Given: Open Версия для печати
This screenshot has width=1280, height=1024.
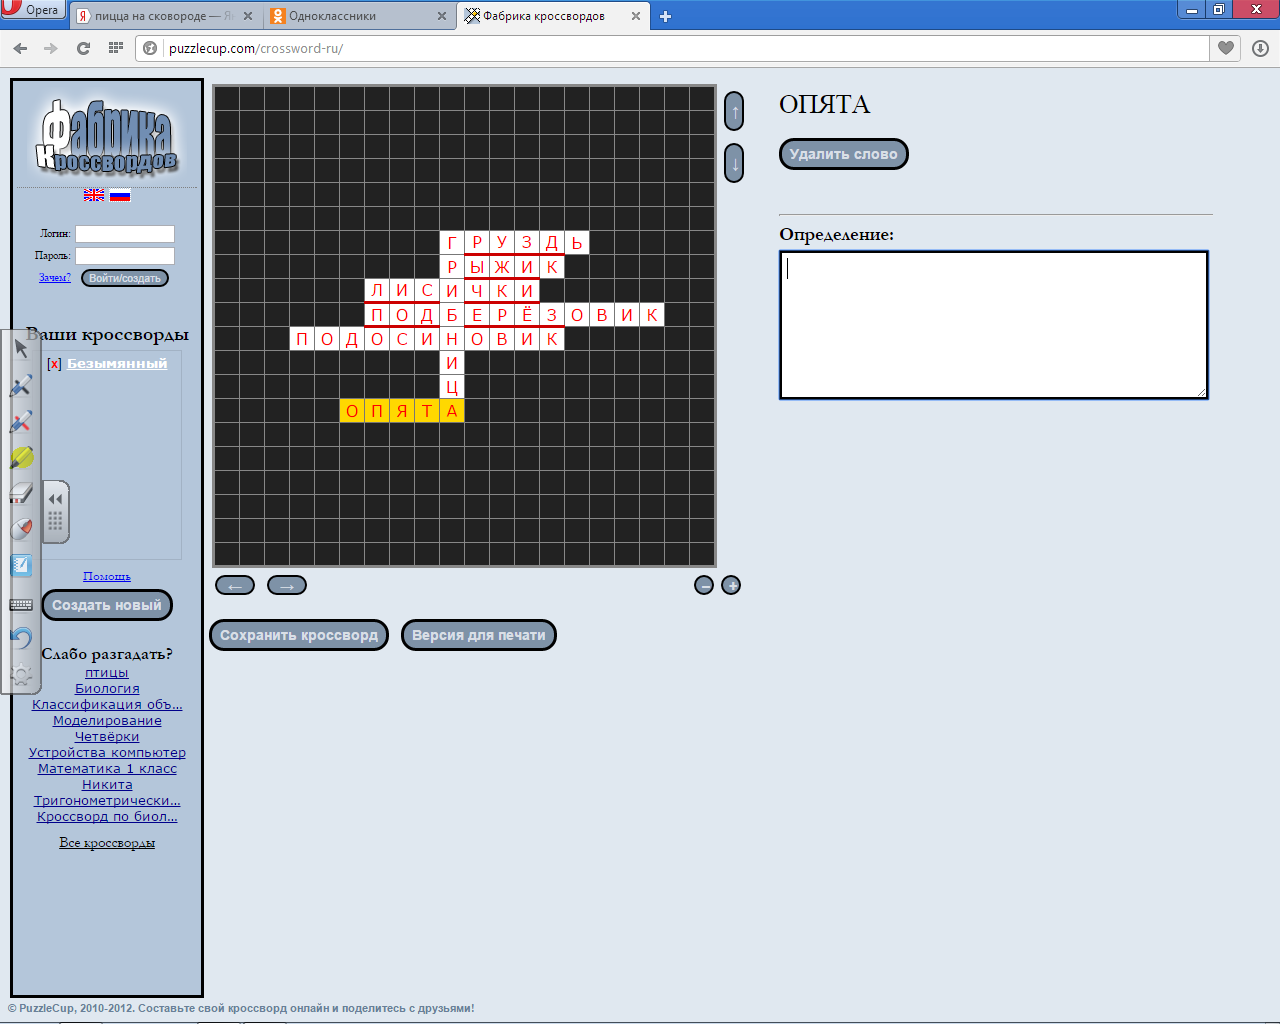Looking at the screenshot, I should tap(479, 635).
